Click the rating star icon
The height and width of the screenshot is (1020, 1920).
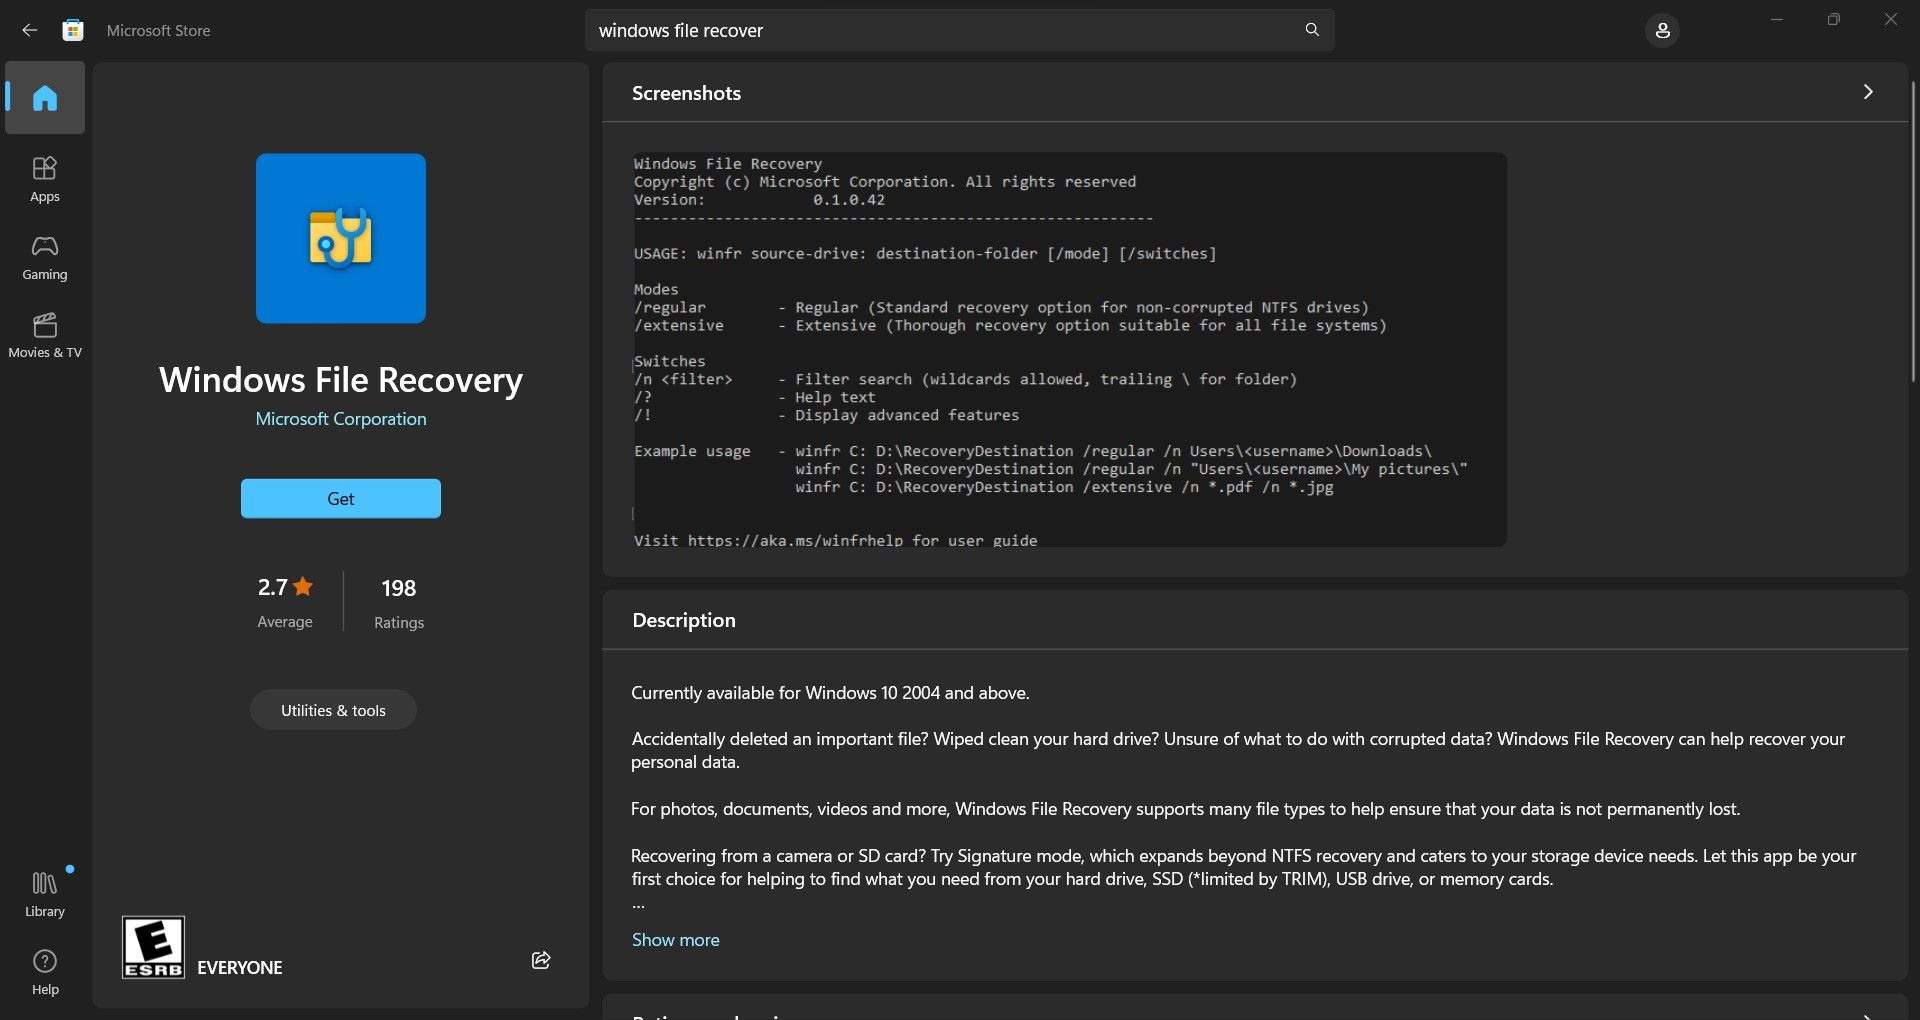(x=304, y=587)
